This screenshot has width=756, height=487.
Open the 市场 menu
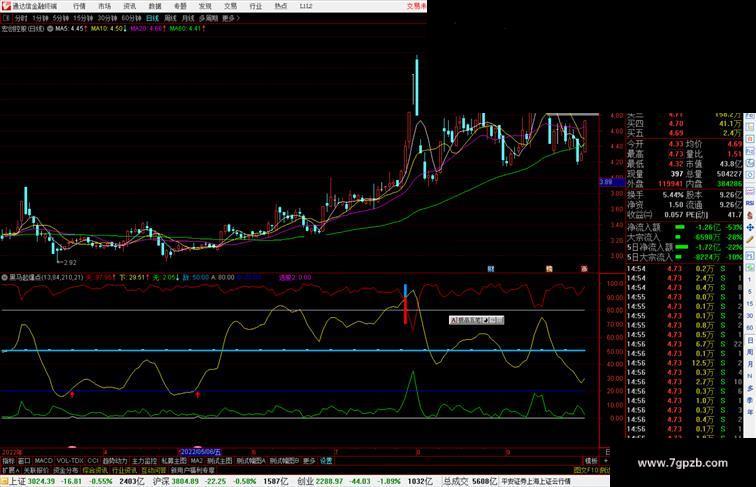[105, 6]
